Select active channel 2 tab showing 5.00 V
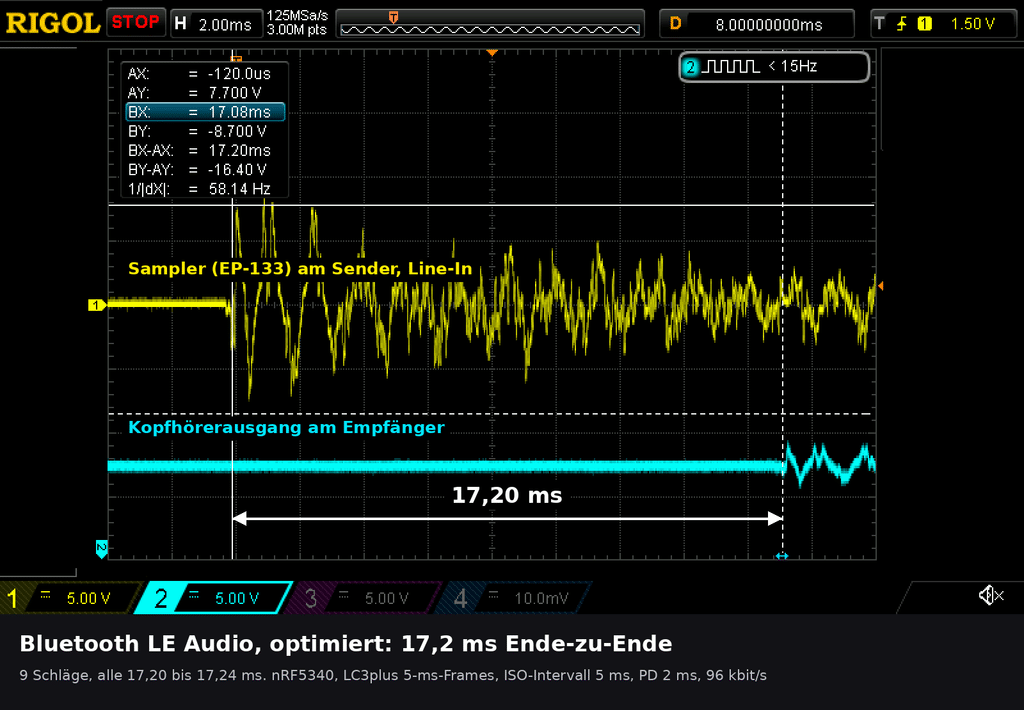This screenshot has height=710, width=1024. click(214, 598)
